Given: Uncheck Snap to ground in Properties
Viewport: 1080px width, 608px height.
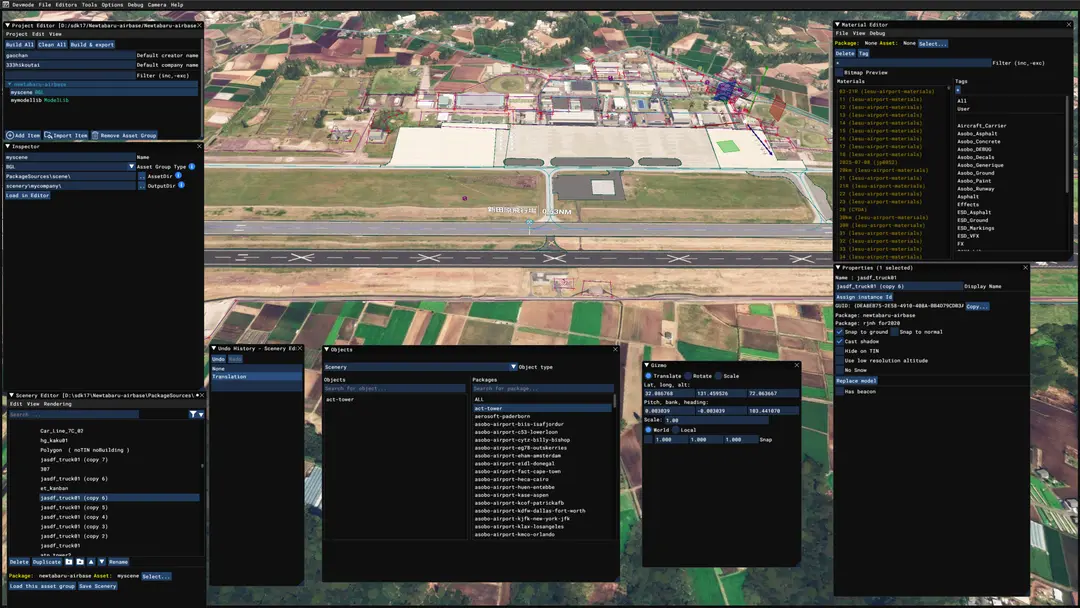Looking at the screenshot, I should click(840, 332).
